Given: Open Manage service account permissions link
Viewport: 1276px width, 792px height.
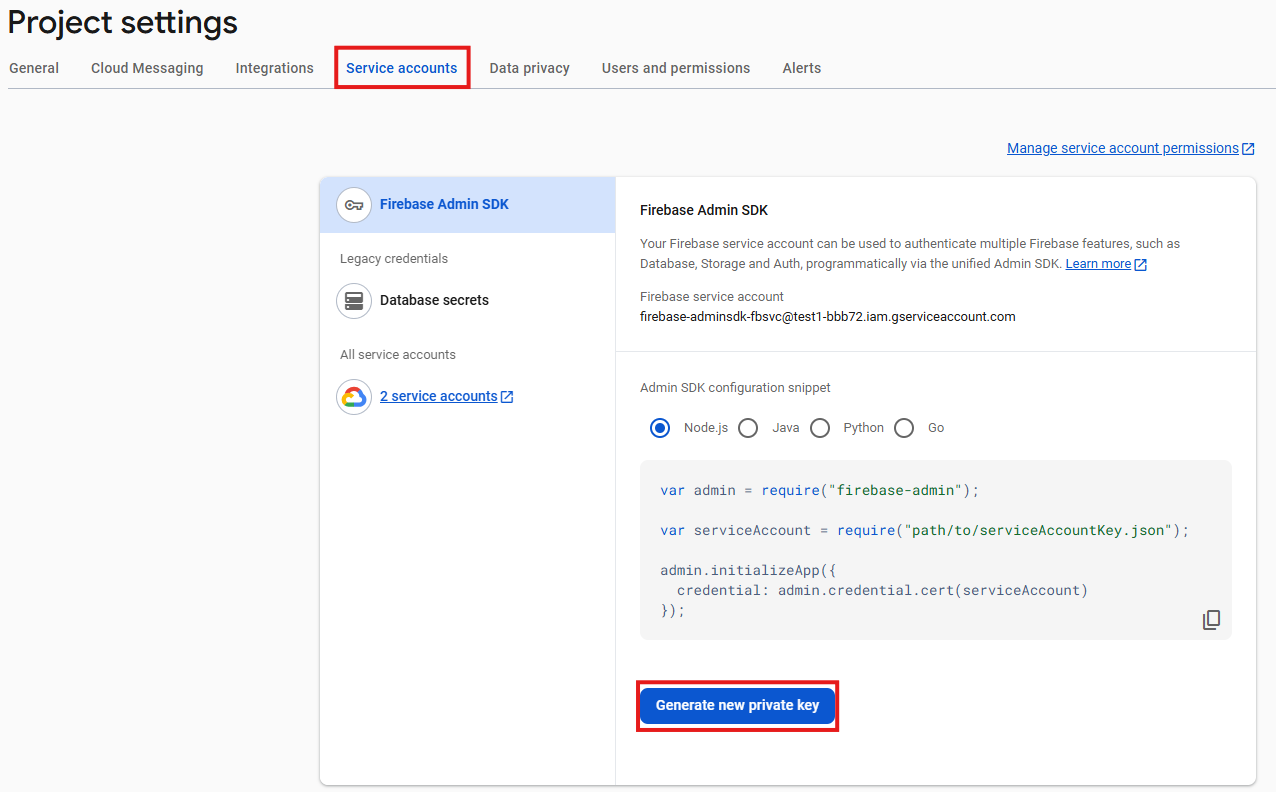Looking at the screenshot, I should pos(1122,148).
